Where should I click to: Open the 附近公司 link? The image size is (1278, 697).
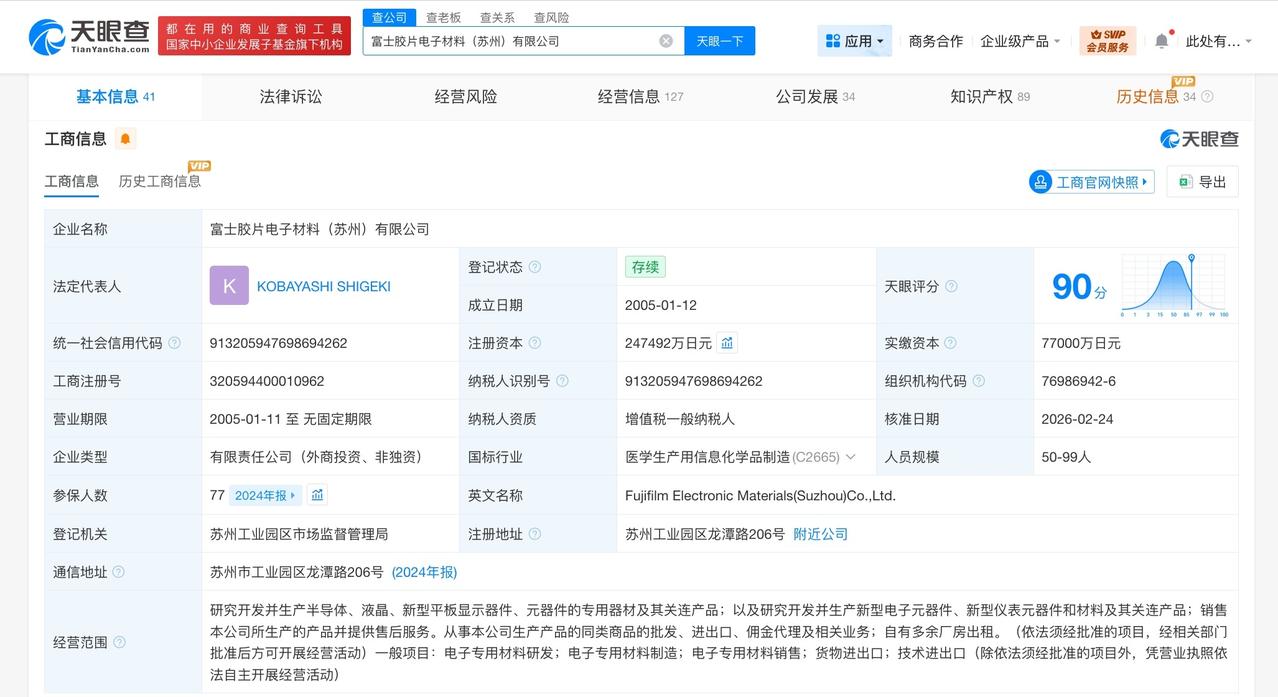point(820,533)
